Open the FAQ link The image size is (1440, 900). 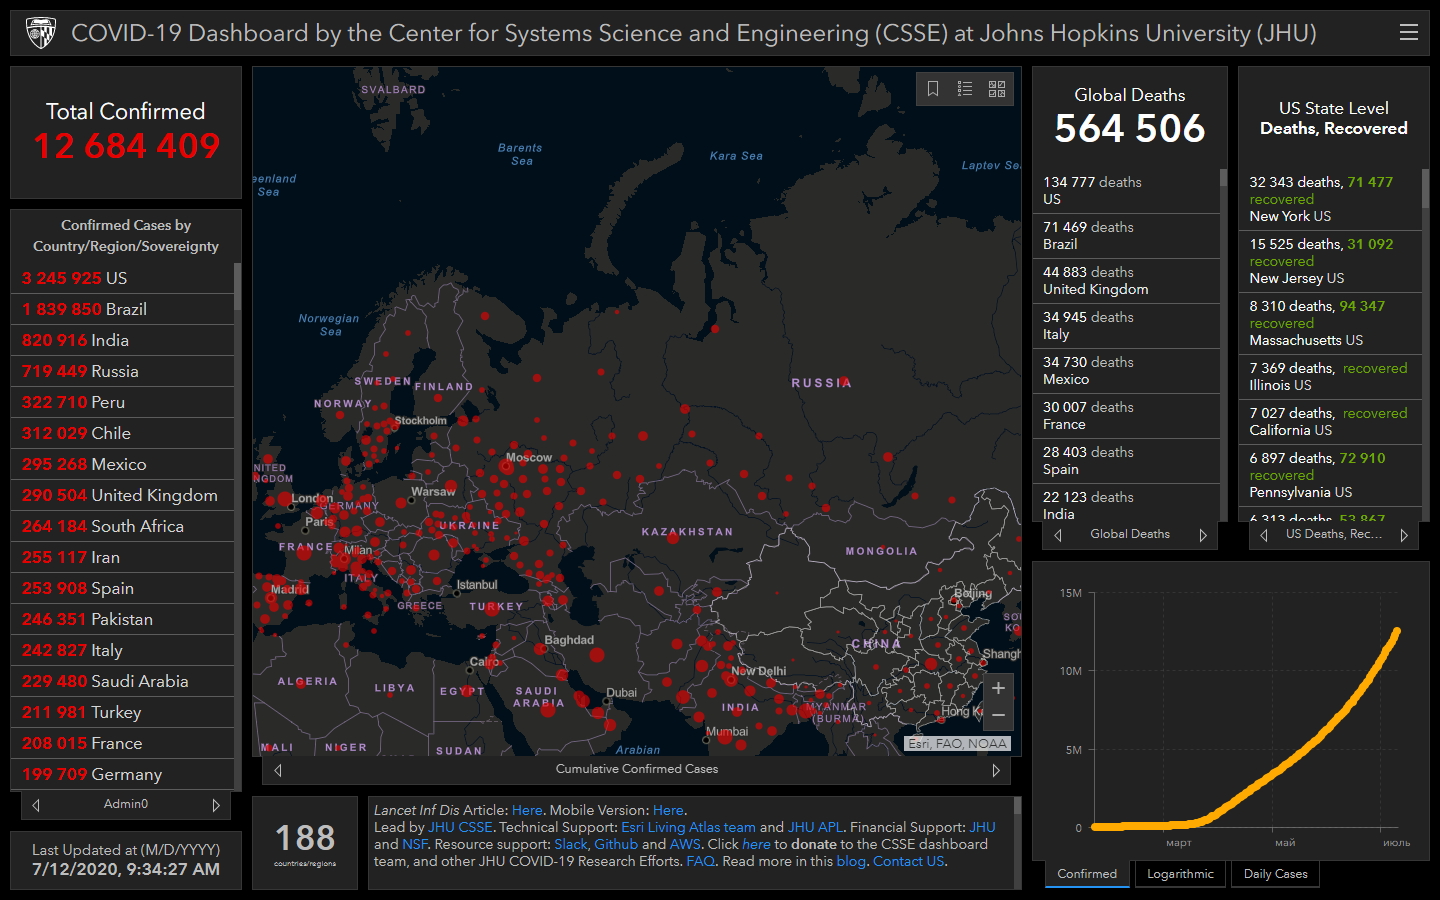click(700, 861)
